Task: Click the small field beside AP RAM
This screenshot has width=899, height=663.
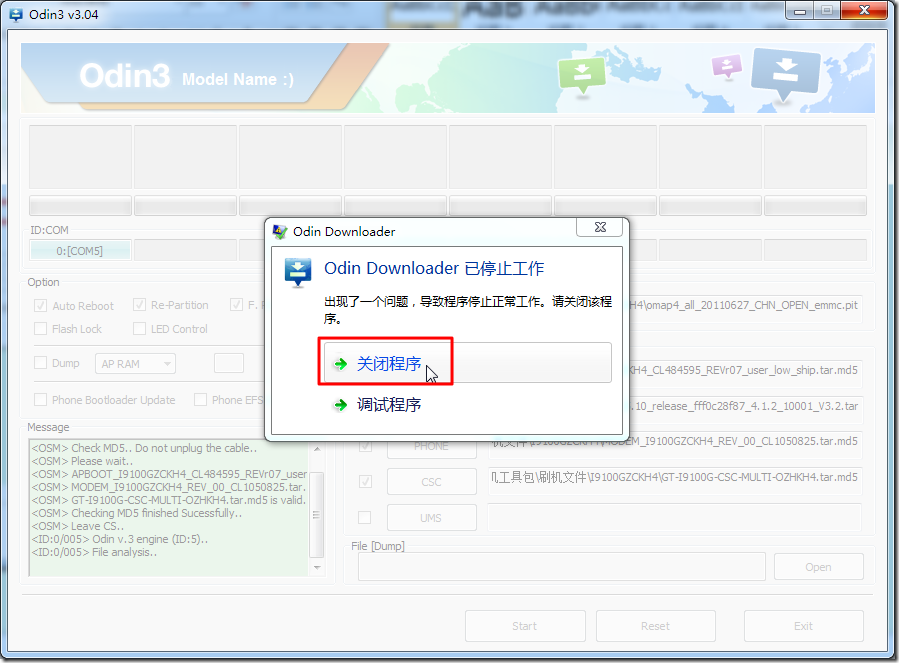Action: pyautogui.click(x=229, y=363)
